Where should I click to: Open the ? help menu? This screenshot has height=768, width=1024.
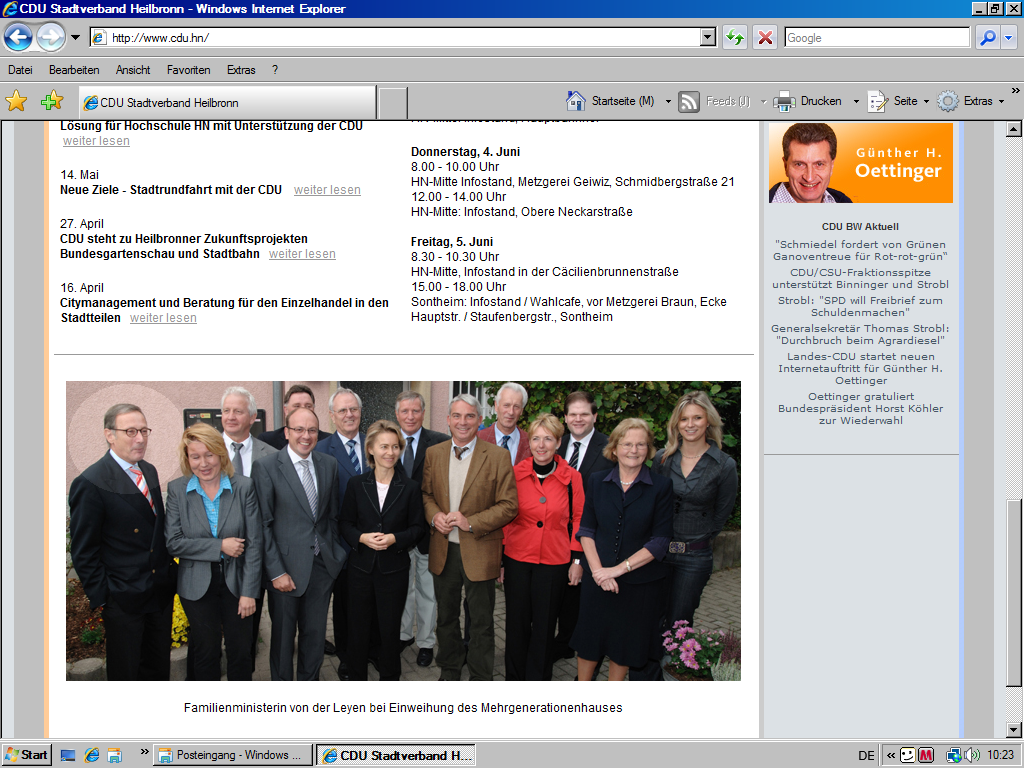pos(275,70)
